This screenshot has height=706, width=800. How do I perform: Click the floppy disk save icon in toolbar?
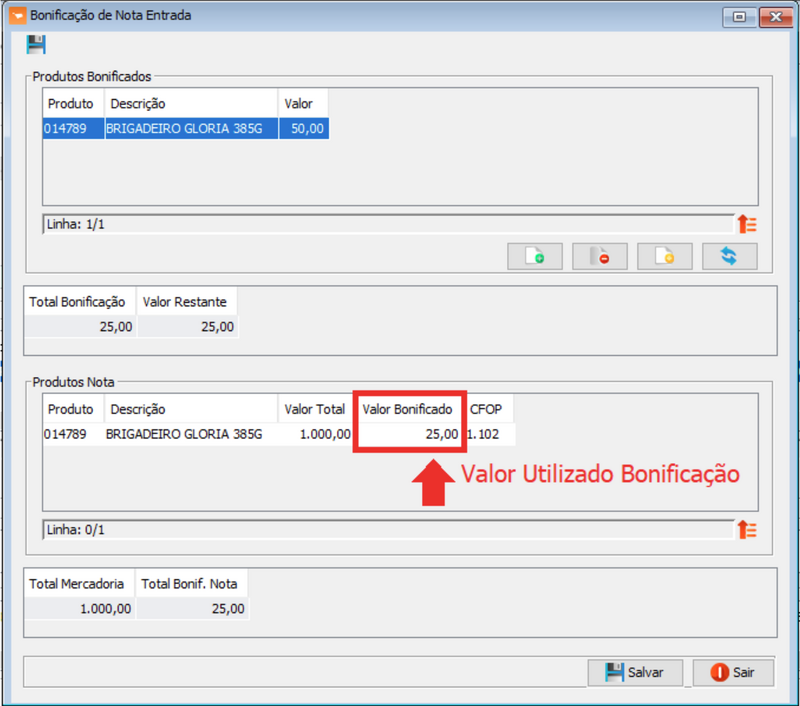click(x=37, y=45)
